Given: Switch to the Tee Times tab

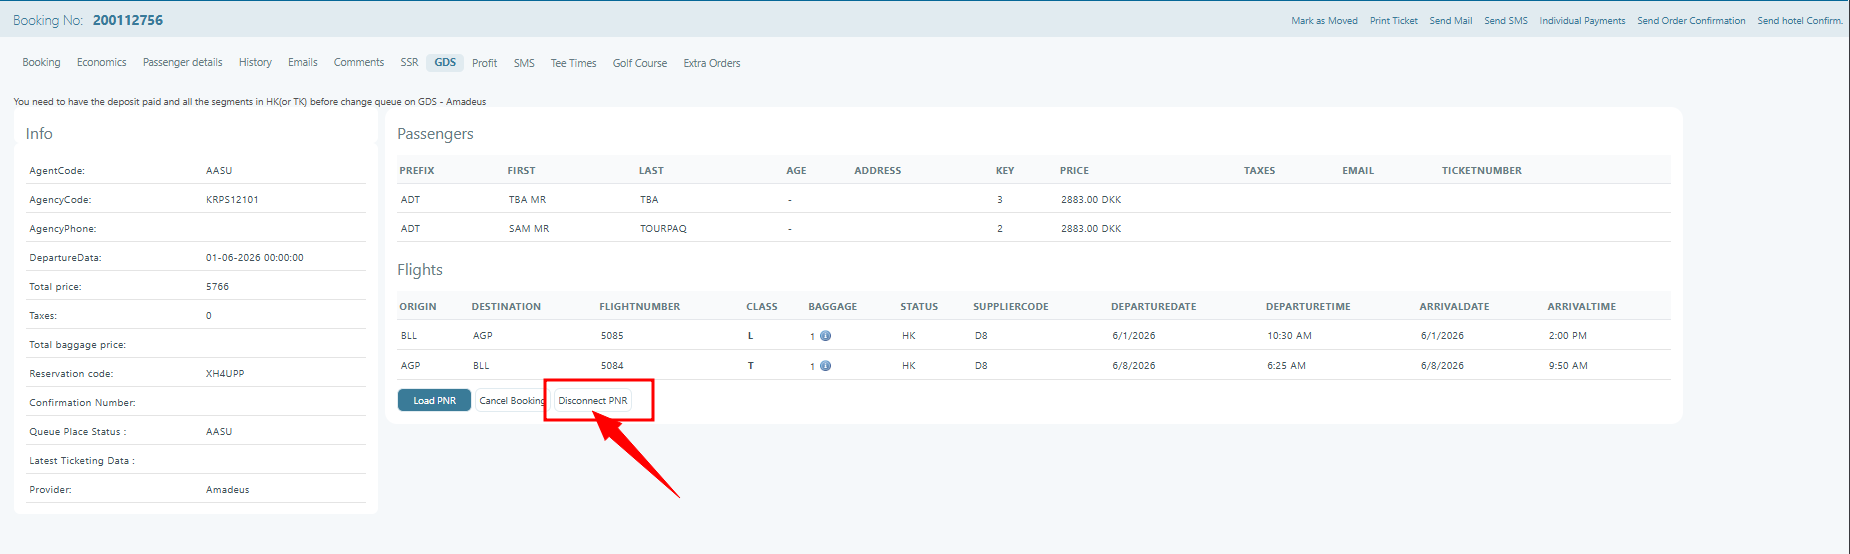Looking at the screenshot, I should [x=573, y=63].
